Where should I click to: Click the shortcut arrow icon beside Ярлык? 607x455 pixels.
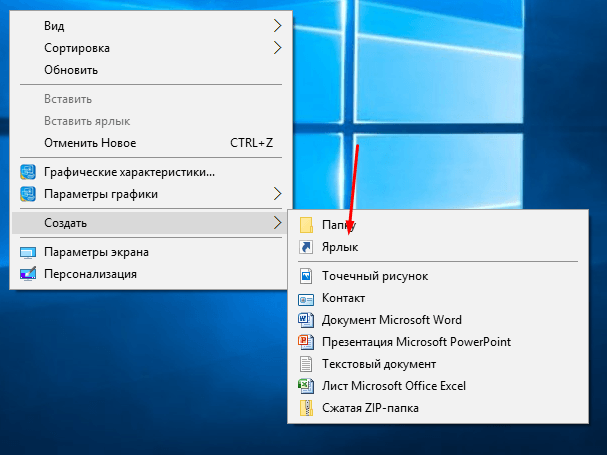pyautogui.click(x=306, y=247)
